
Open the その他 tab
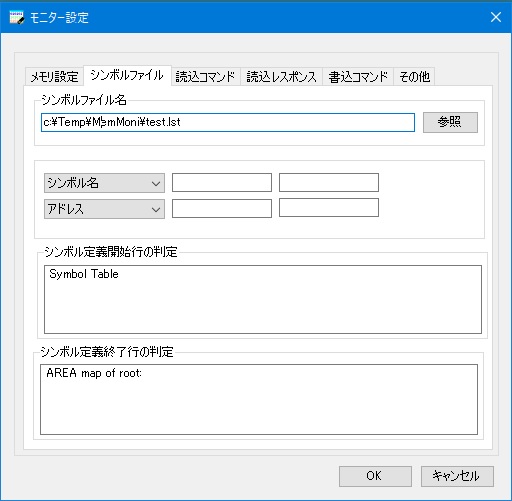(414, 77)
